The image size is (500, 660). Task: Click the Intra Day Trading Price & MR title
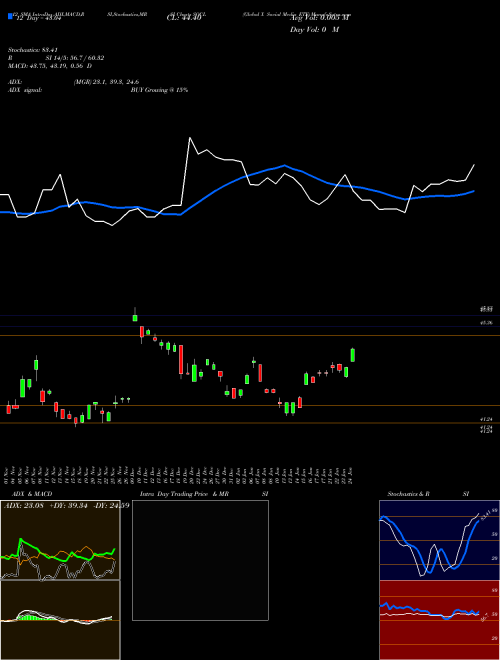point(184,494)
